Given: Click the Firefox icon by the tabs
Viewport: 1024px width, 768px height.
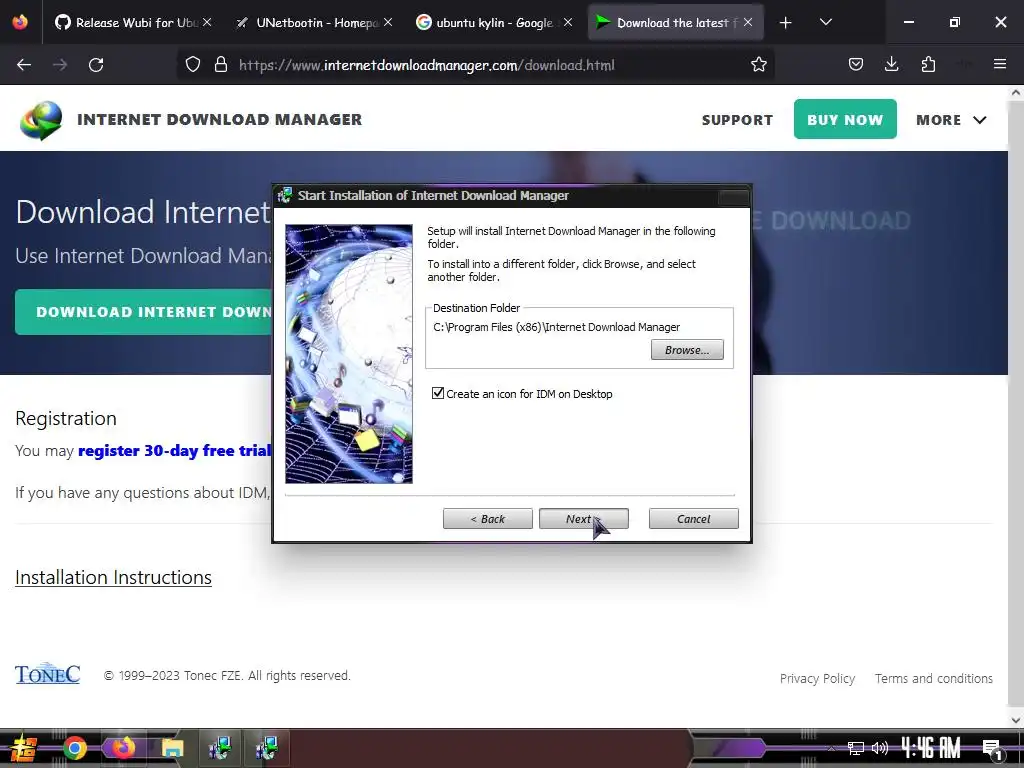Looking at the screenshot, I should tap(20, 22).
